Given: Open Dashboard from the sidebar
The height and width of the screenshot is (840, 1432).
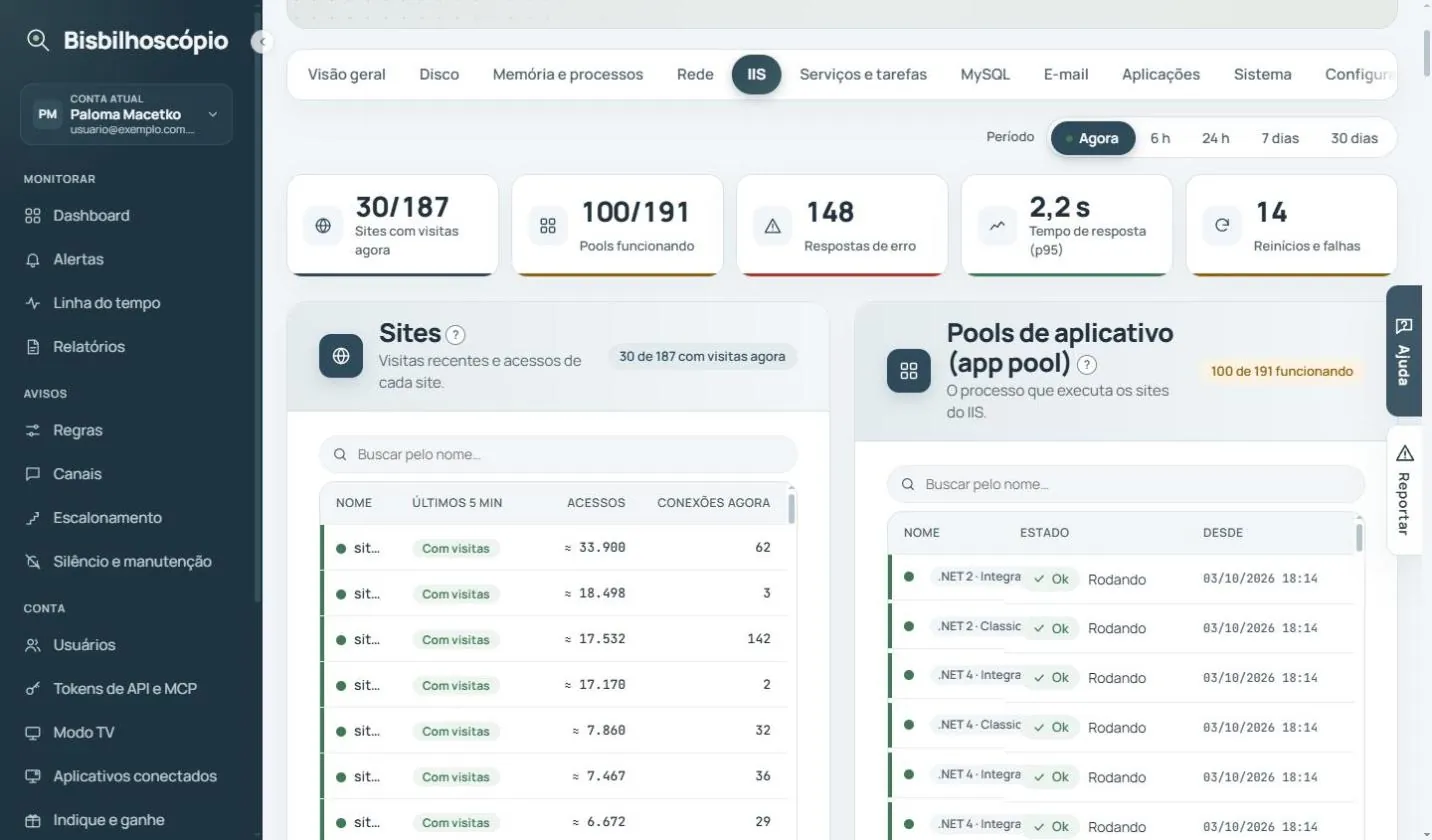Looking at the screenshot, I should [x=91, y=215].
